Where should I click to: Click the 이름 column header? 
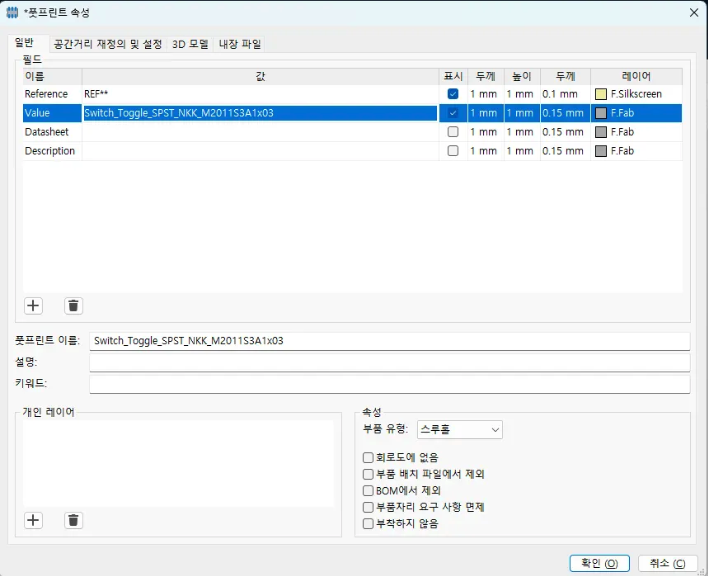(52, 76)
